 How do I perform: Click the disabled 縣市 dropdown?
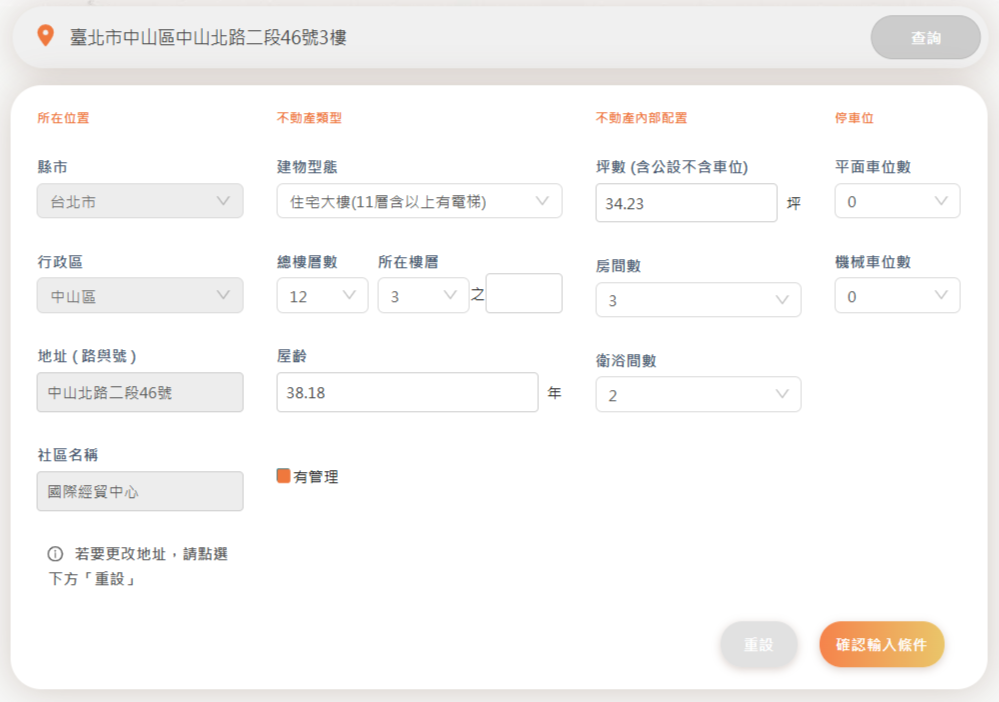point(140,201)
